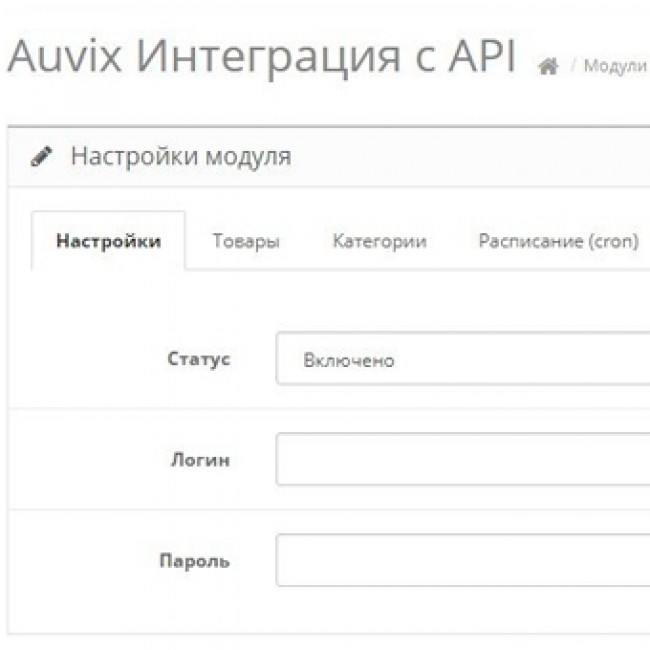This screenshot has height=650, width=650.
Task: Click the Настройки модуля panel heading text
Action: pos(181,157)
